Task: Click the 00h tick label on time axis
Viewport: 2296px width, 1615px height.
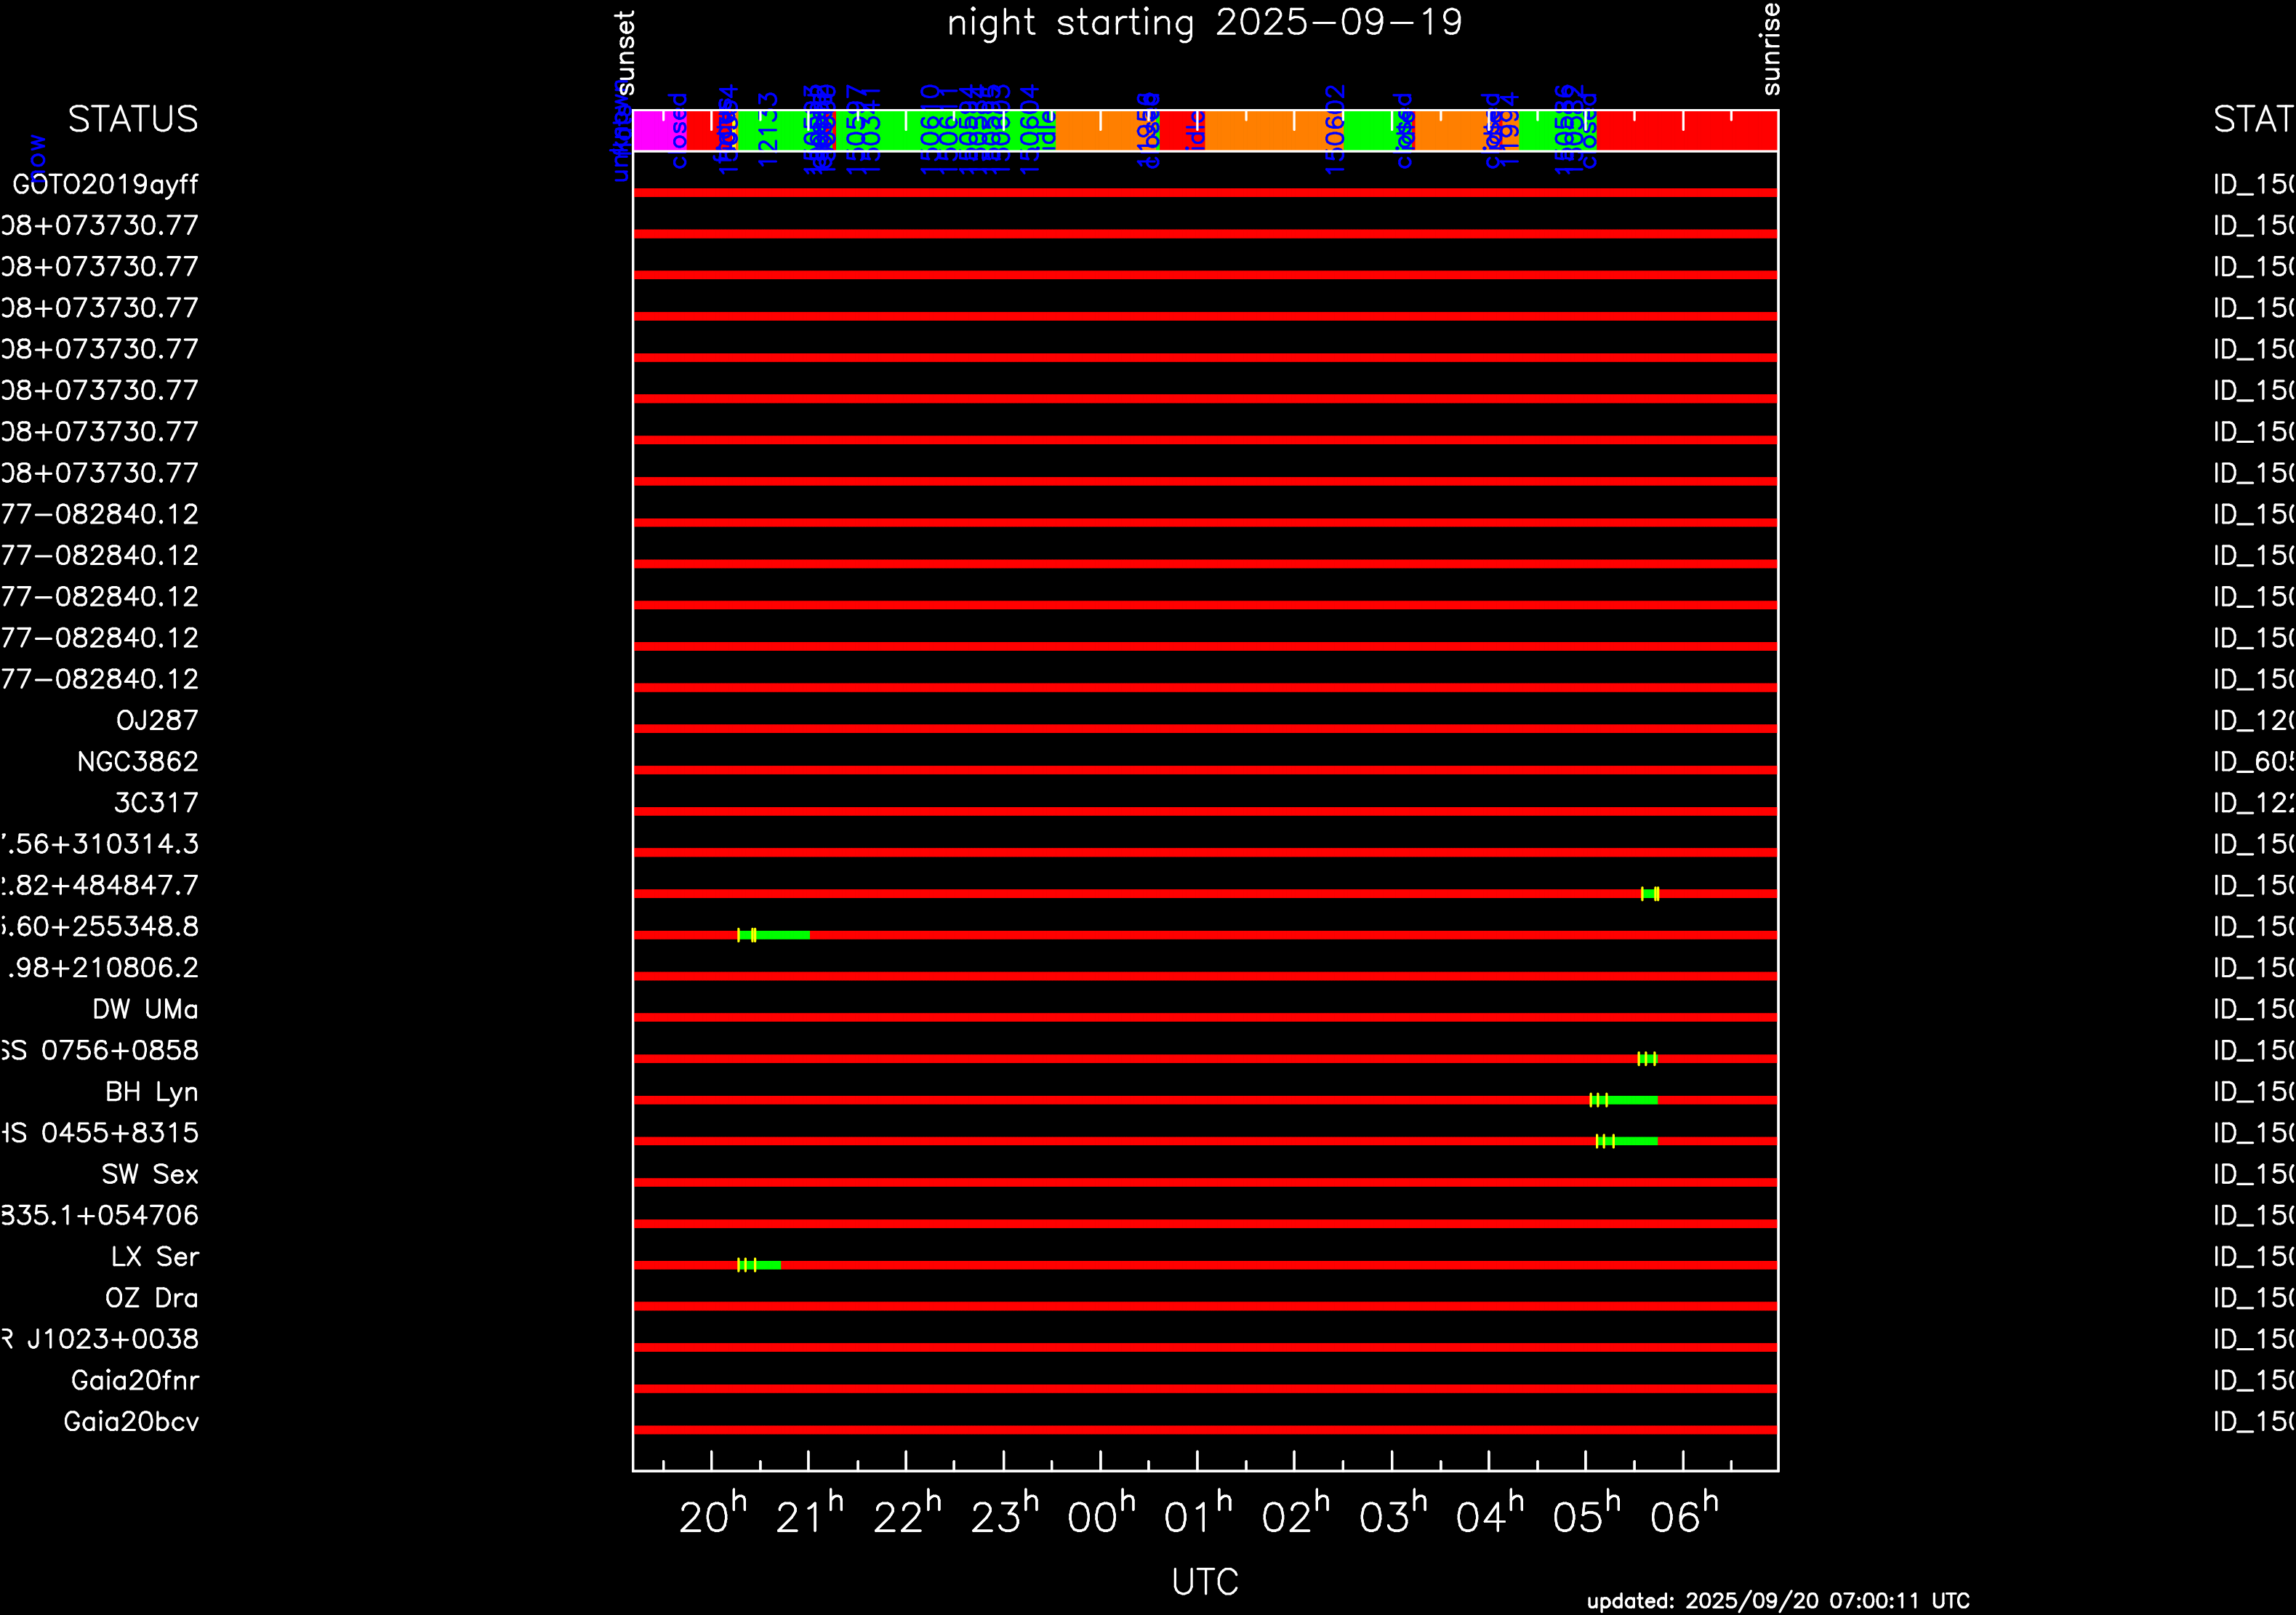Action: 1100,1515
